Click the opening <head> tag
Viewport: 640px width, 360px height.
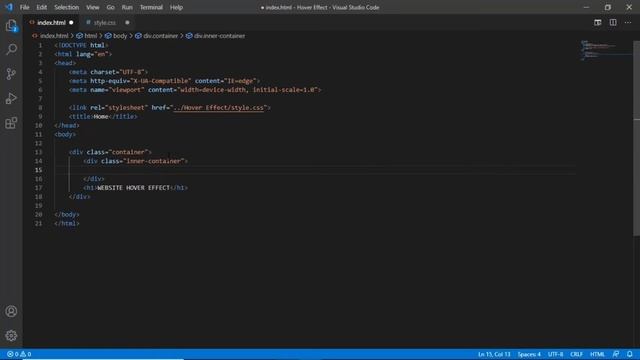(65, 63)
